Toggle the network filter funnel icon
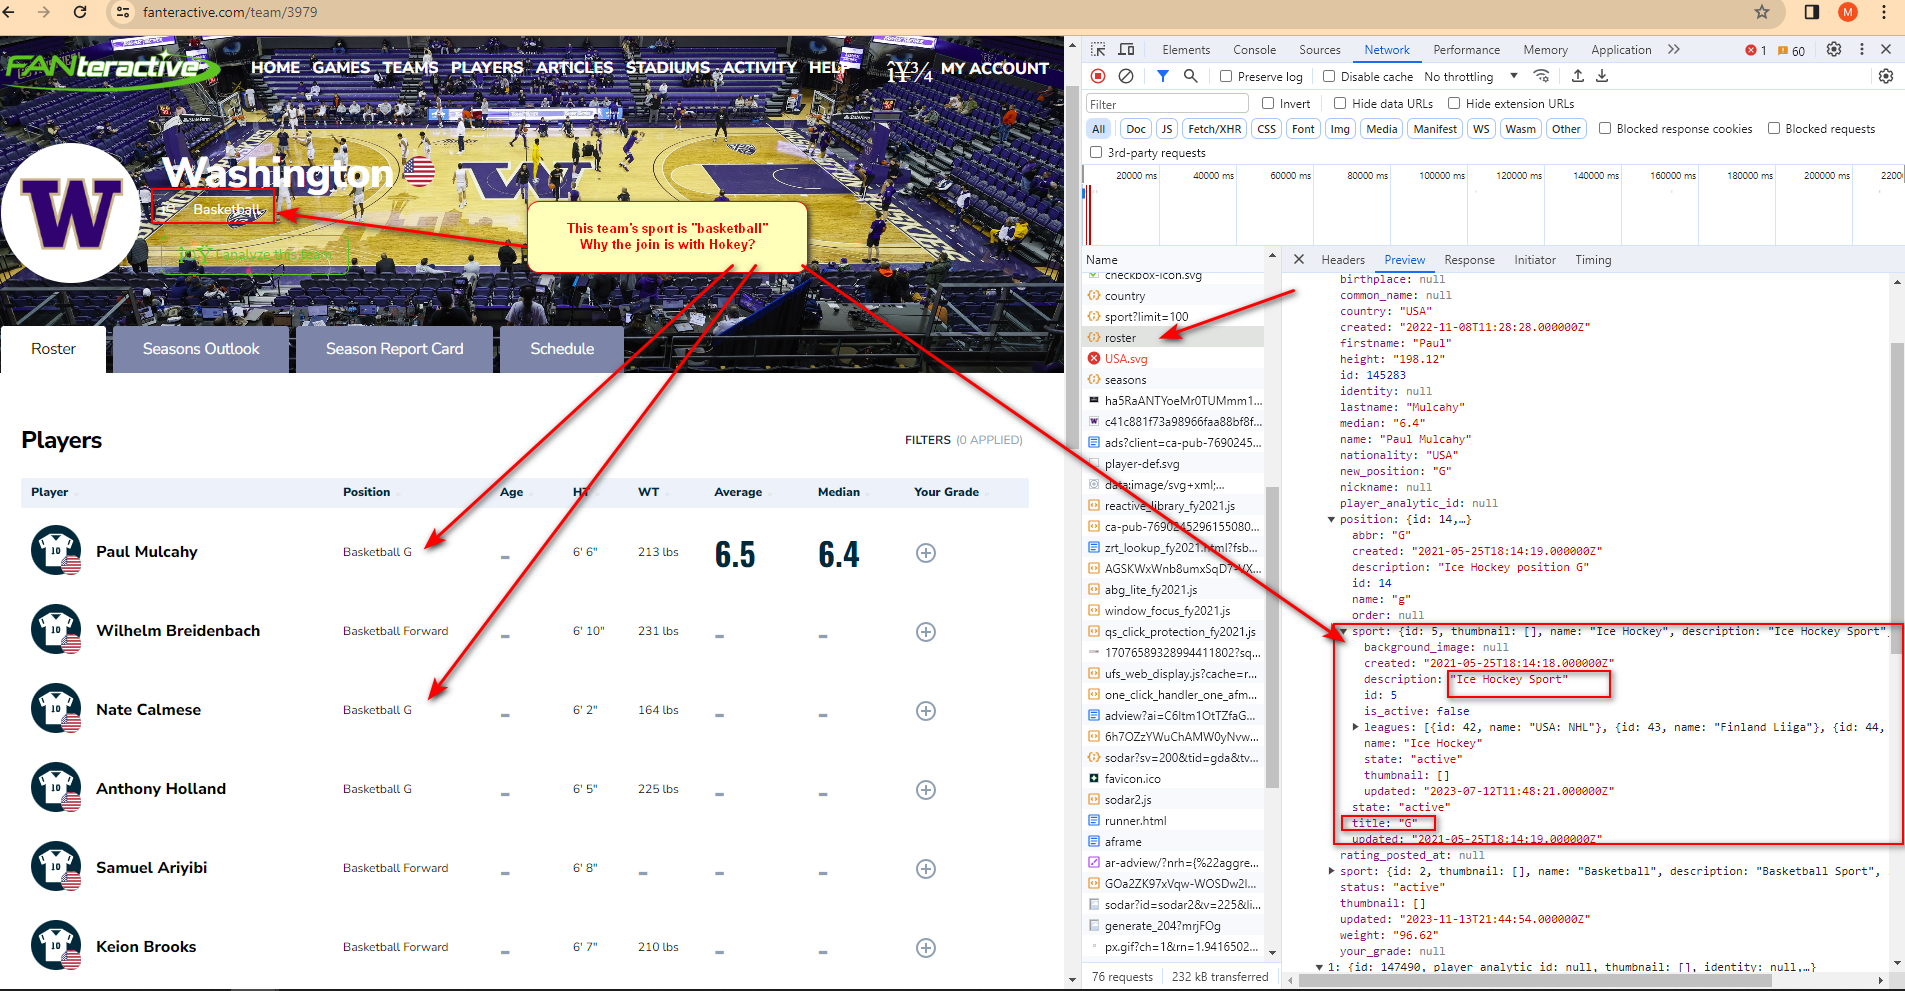The width and height of the screenshot is (1905, 991). tap(1163, 76)
